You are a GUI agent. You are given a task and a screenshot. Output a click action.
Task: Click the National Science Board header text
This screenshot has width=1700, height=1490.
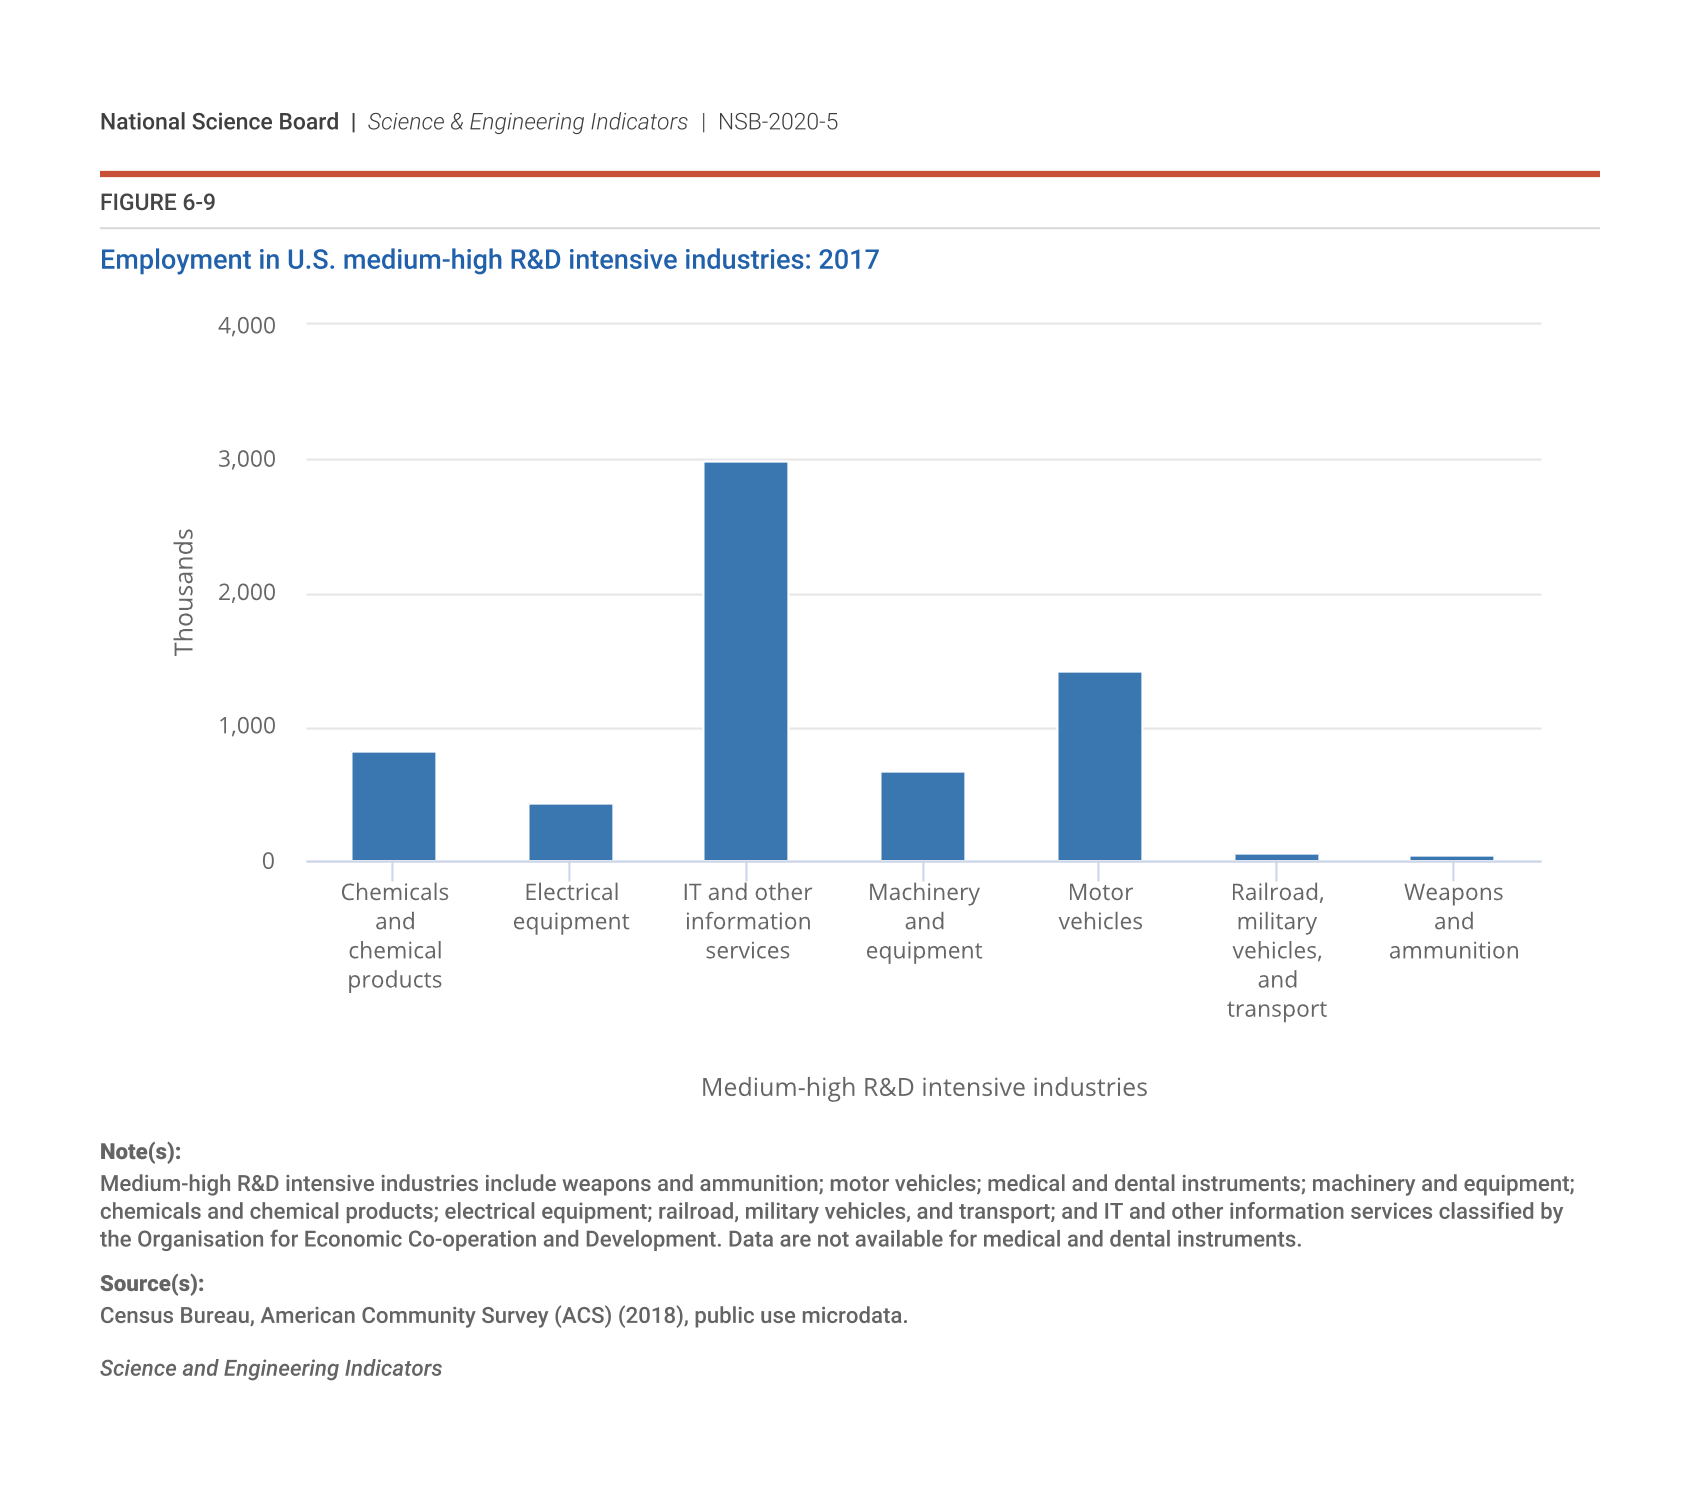tap(219, 122)
